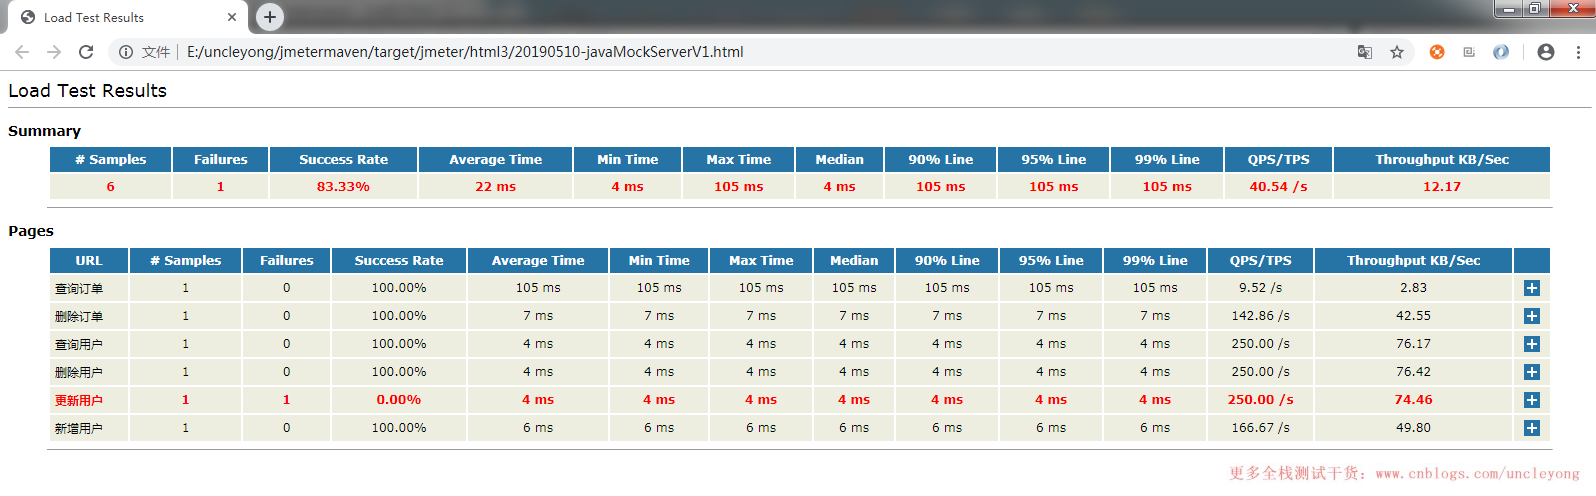
Task: Expand details for the 删除订单 row
Action: [1531, 316]
